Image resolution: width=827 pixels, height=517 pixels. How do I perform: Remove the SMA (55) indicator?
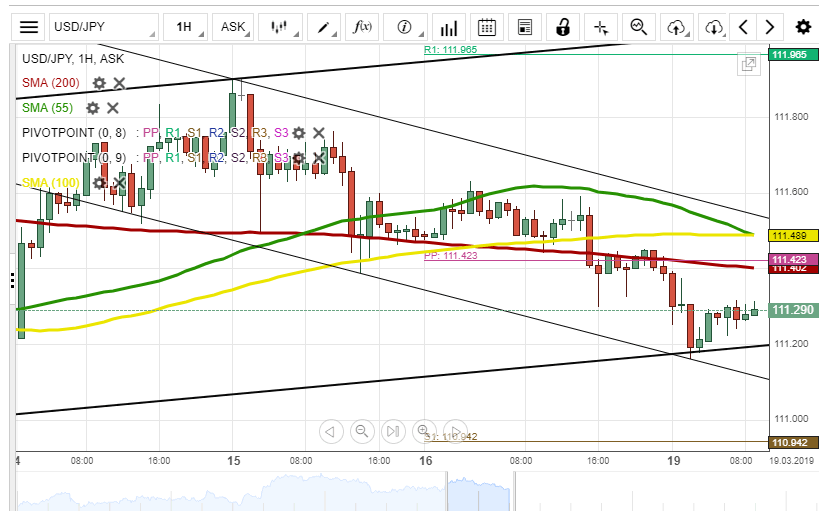tap(113, 108)
